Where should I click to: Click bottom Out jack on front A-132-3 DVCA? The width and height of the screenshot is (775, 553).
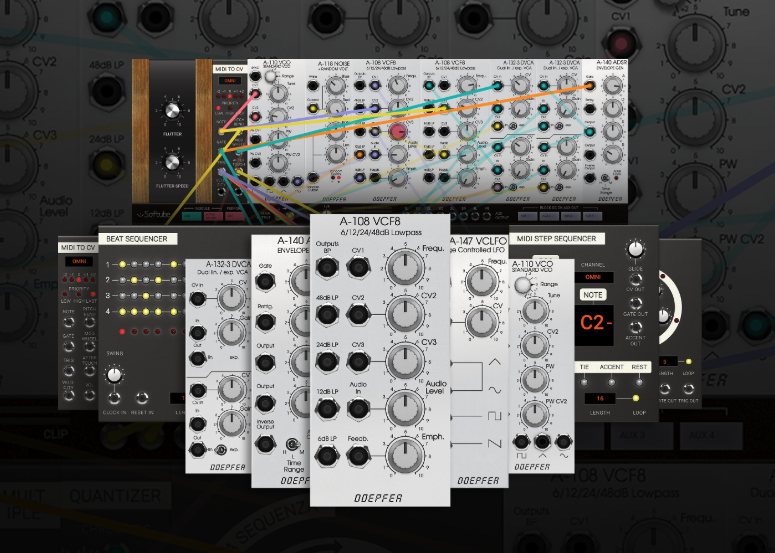198,449
